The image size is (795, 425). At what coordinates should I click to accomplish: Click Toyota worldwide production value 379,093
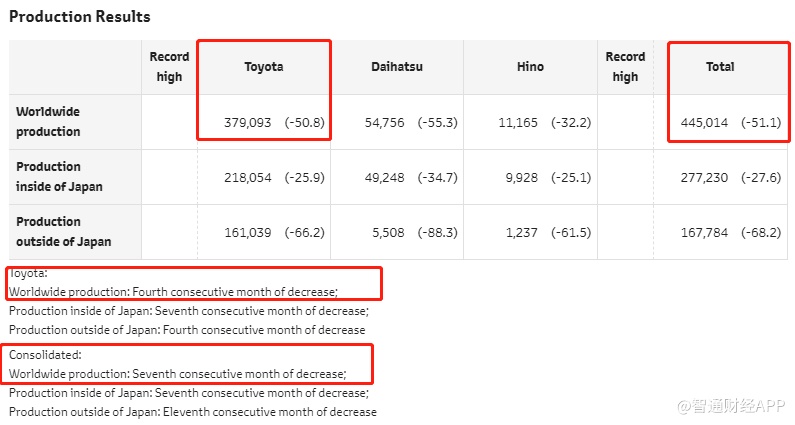[x=248, y=123]
